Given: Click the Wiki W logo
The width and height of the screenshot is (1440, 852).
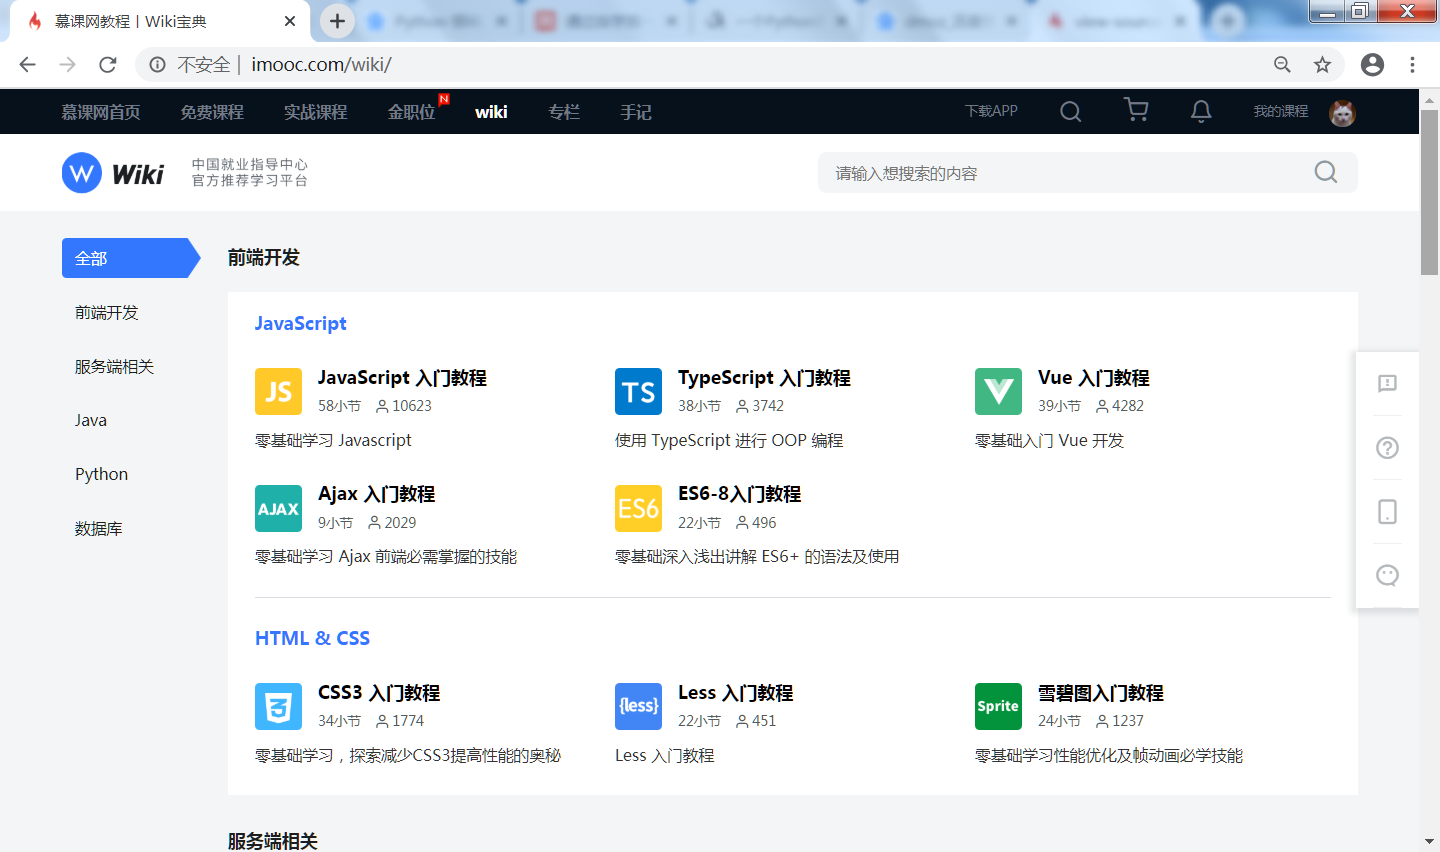Looking at the screenshot, I should point(82,173).
